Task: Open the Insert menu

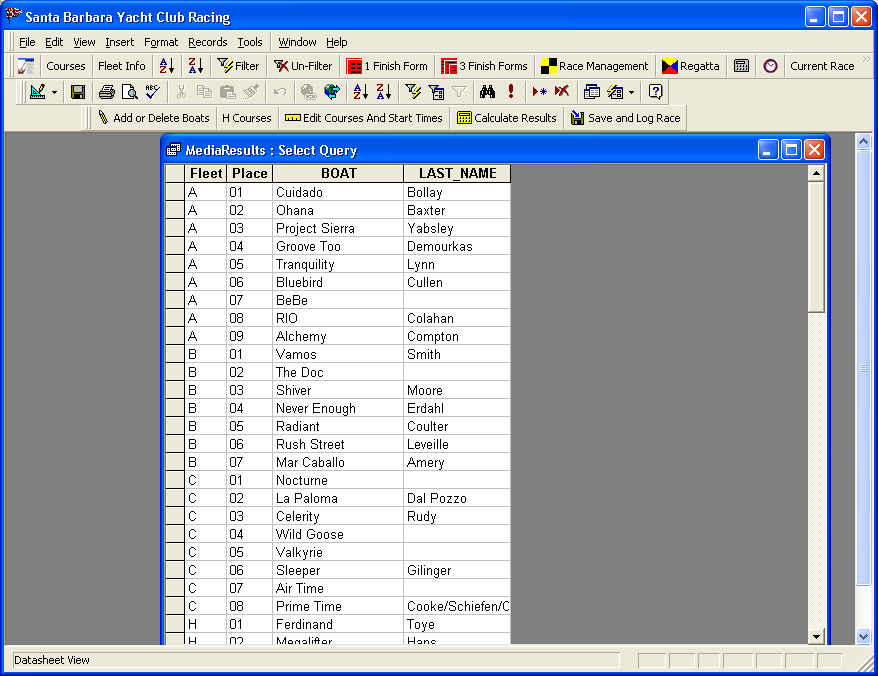Action: click(x=119, y=42)
